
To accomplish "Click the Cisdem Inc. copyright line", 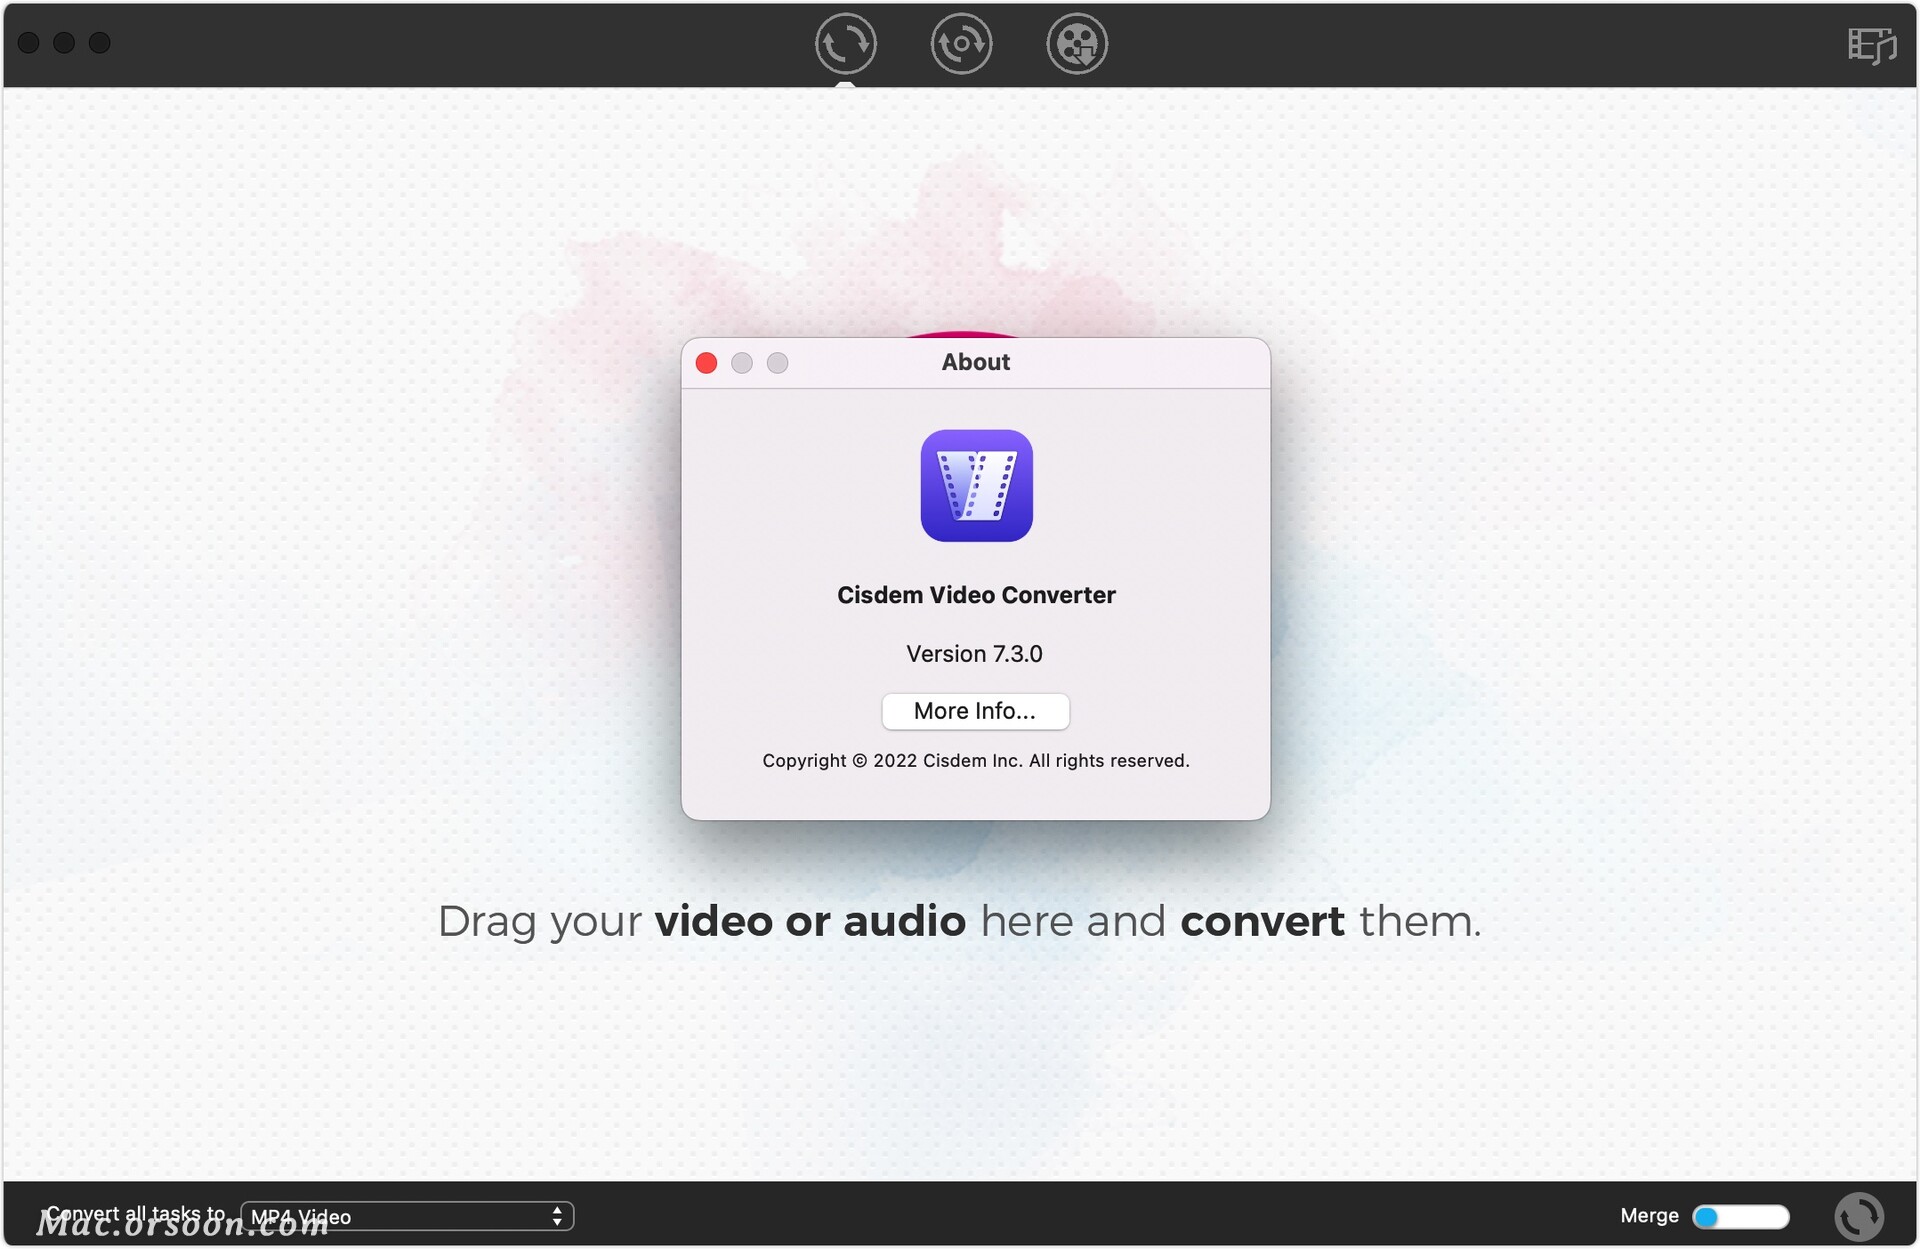I will pyautogui.click(x=975, y=761).
